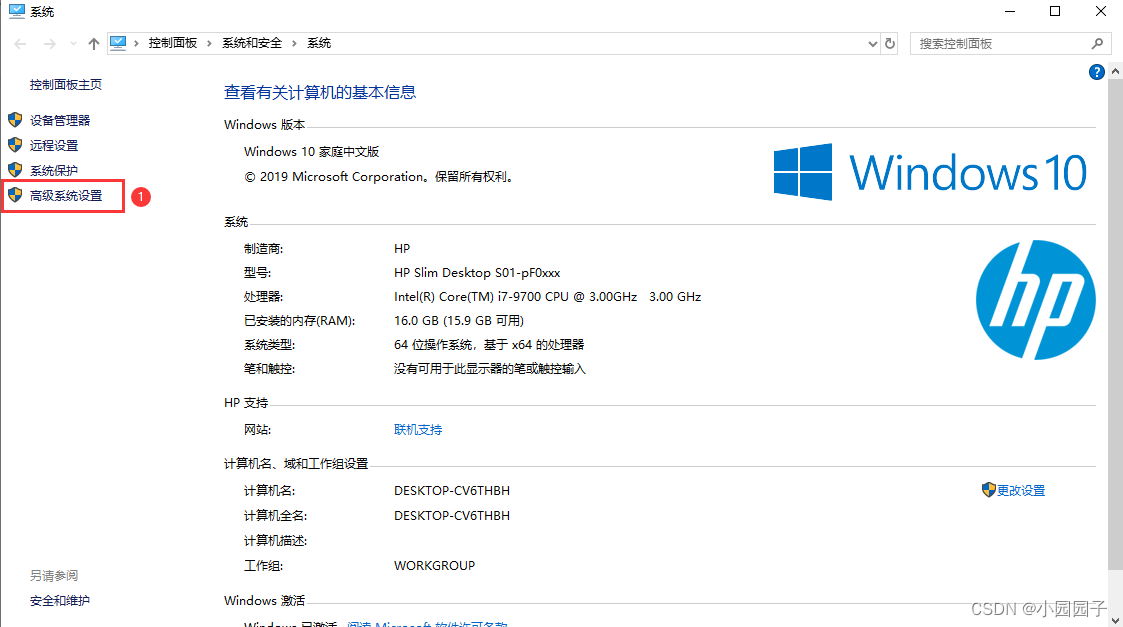Viewport: 1123px width, 627px height.
Task: Open 设备管理器 link
Action: (x=60, y=120)
